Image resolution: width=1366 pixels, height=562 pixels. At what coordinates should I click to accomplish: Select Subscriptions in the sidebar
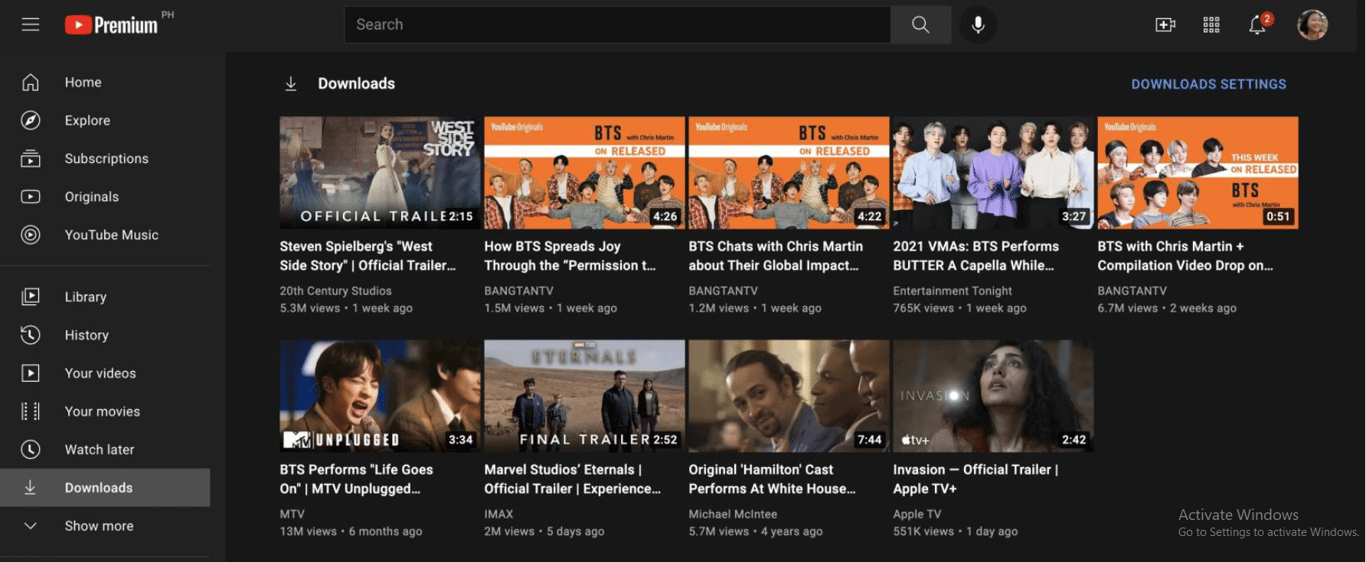105,158
